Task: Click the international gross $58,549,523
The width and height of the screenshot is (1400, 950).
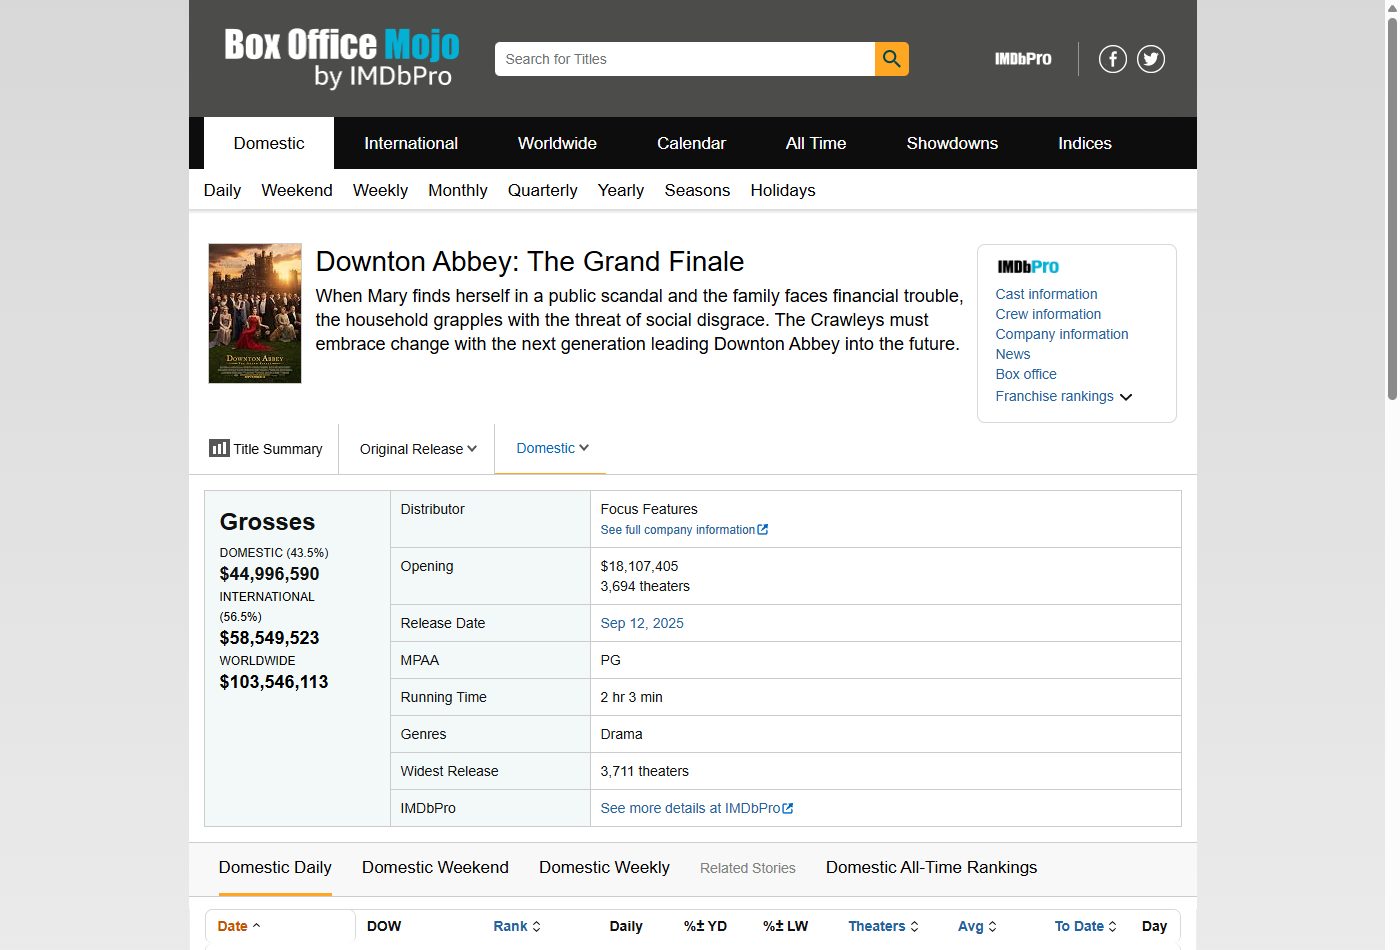Action: [x=269, y=638]
